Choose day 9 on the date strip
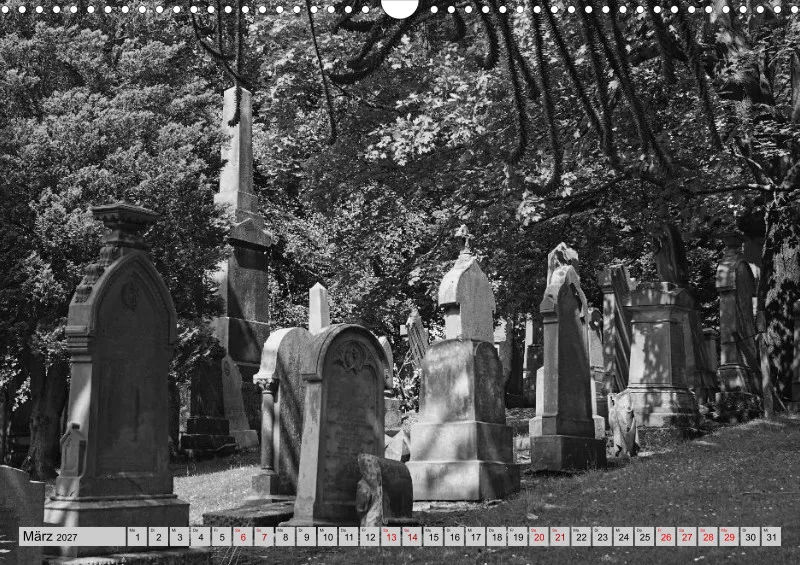 pyautogui.click(x=306, y=537)
